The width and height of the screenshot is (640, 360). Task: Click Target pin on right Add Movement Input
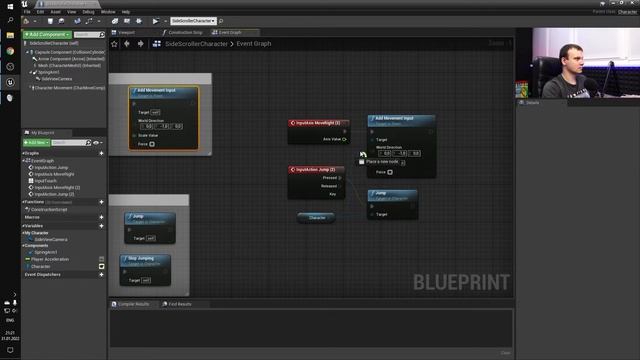(372, 140)
